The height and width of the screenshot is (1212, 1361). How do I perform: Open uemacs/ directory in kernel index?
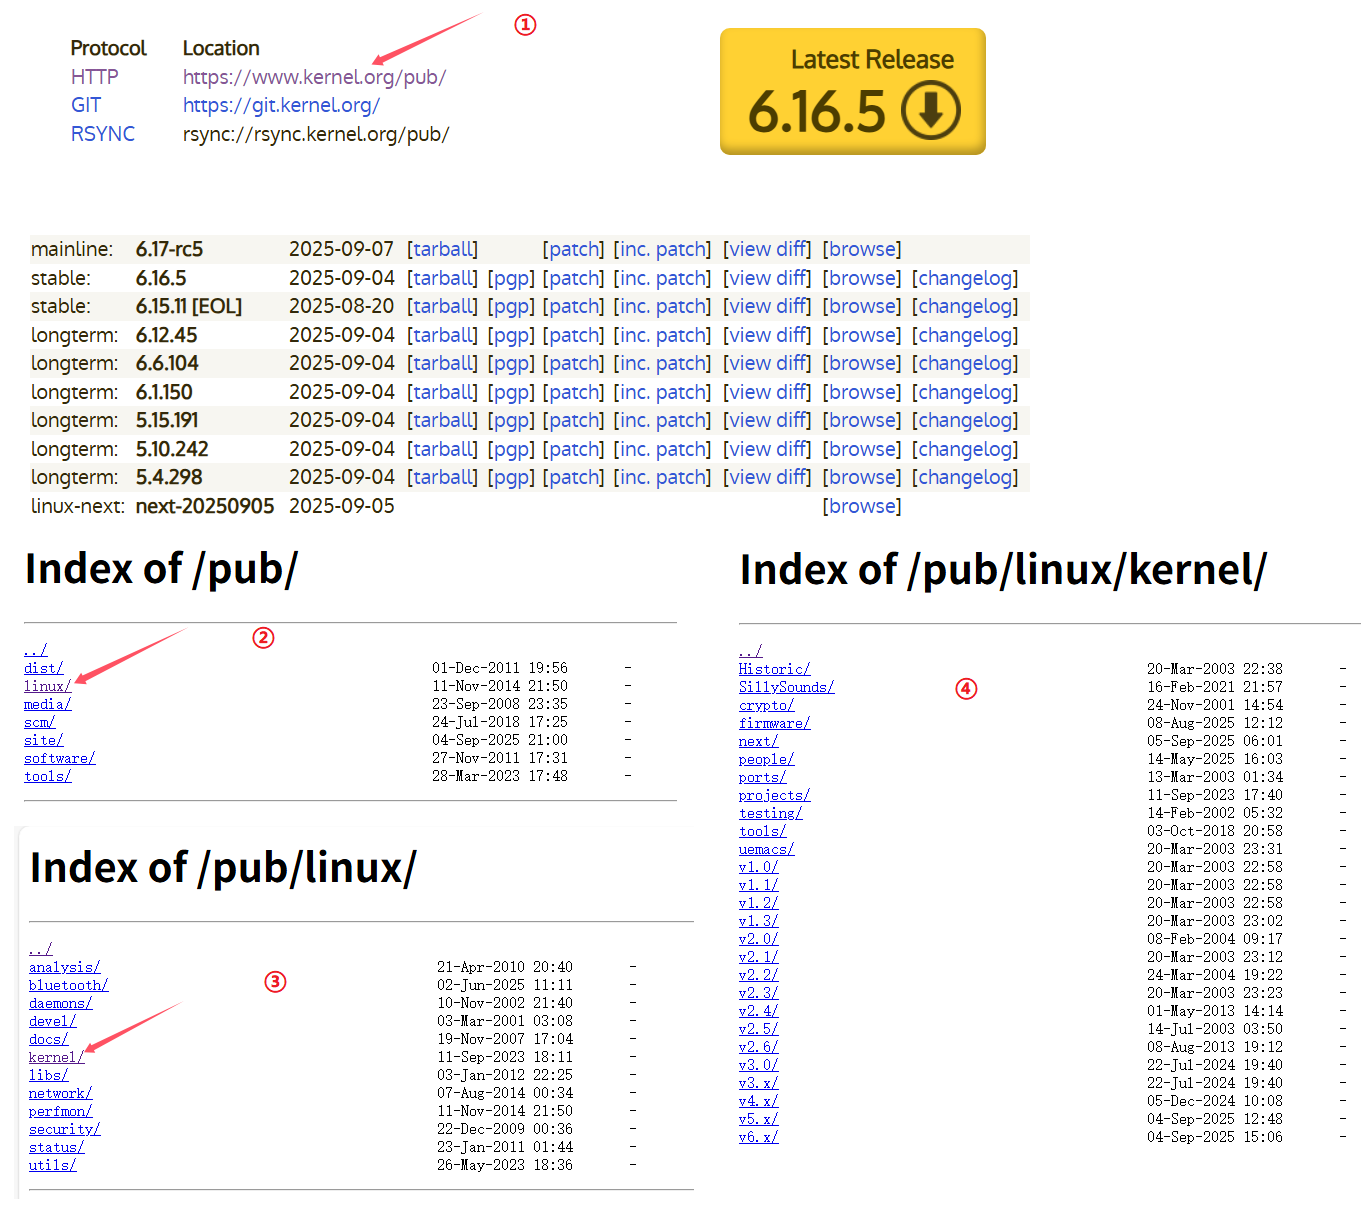[766, 849]
